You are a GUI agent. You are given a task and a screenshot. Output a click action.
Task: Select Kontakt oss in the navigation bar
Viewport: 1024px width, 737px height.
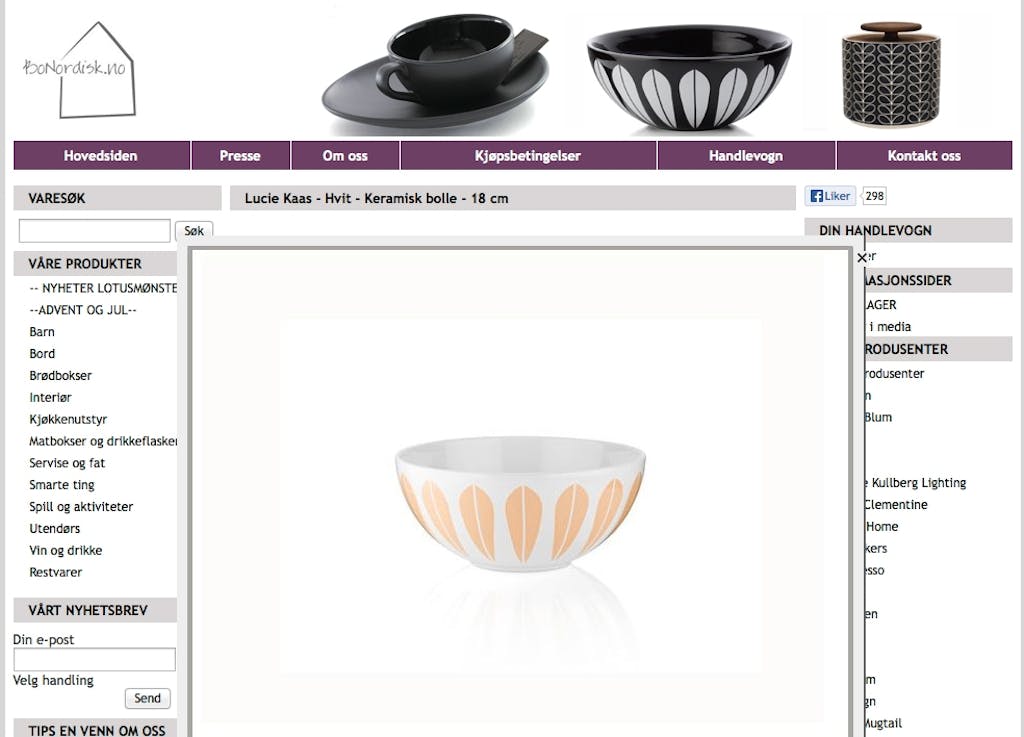924,155
